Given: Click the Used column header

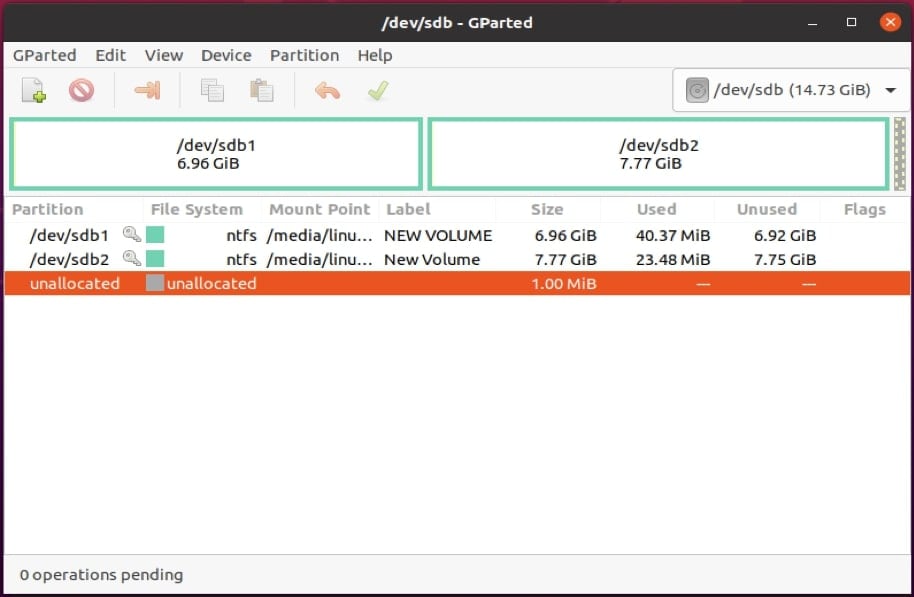Looking at the screenshot, I should (x=656, y=209).
